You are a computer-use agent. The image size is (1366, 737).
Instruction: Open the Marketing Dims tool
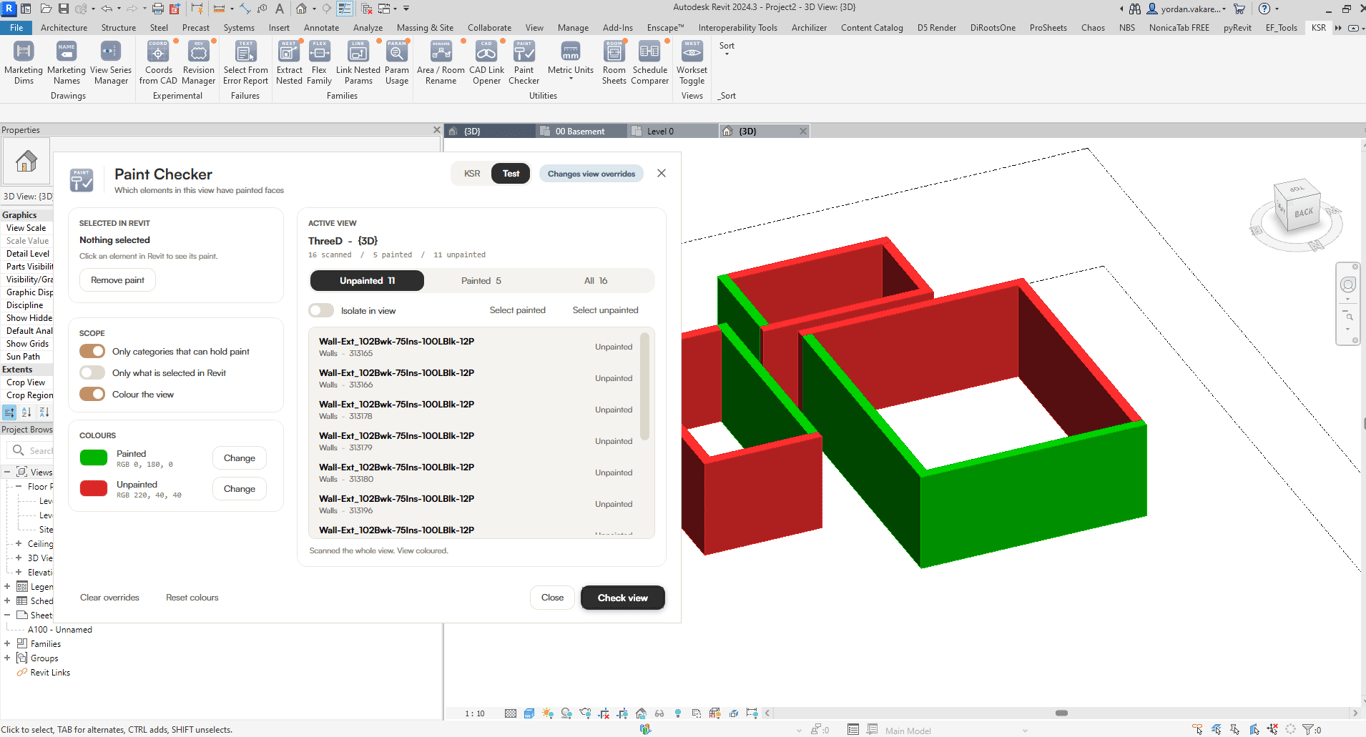tap(23, 63)
